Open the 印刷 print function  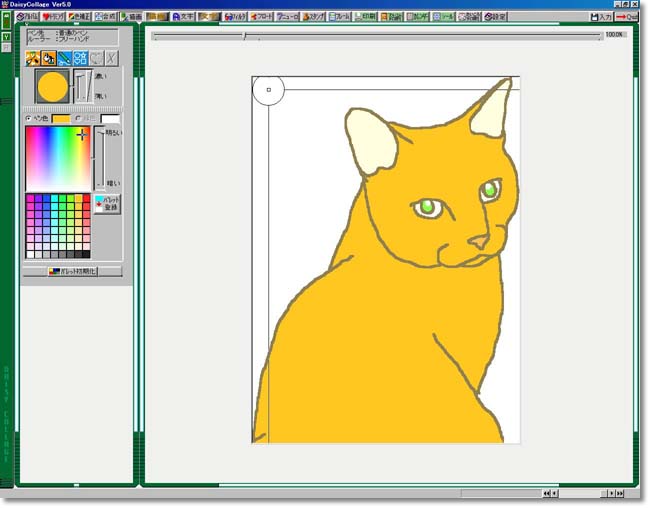[367, 17]
